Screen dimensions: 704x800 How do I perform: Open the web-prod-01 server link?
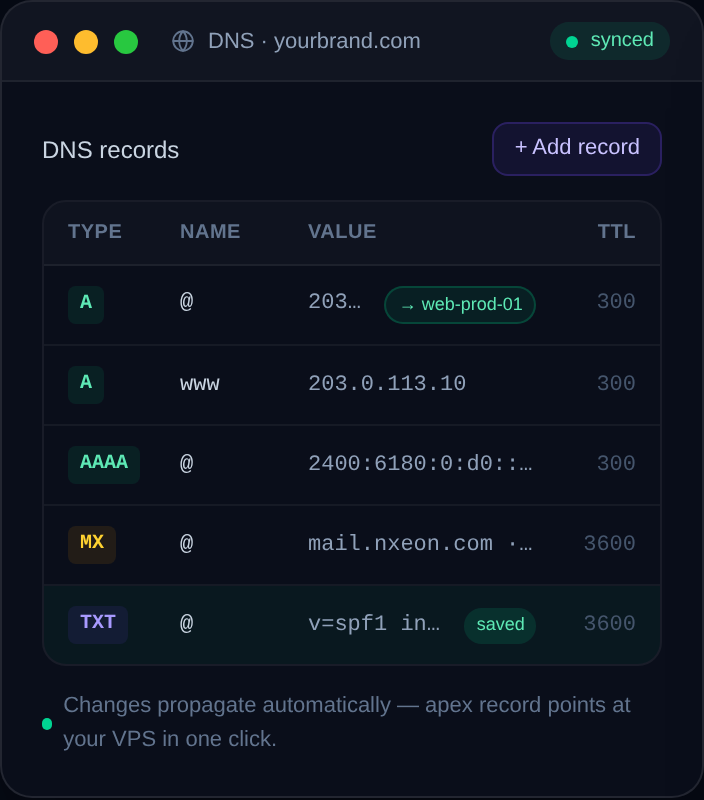pos(460,305)
